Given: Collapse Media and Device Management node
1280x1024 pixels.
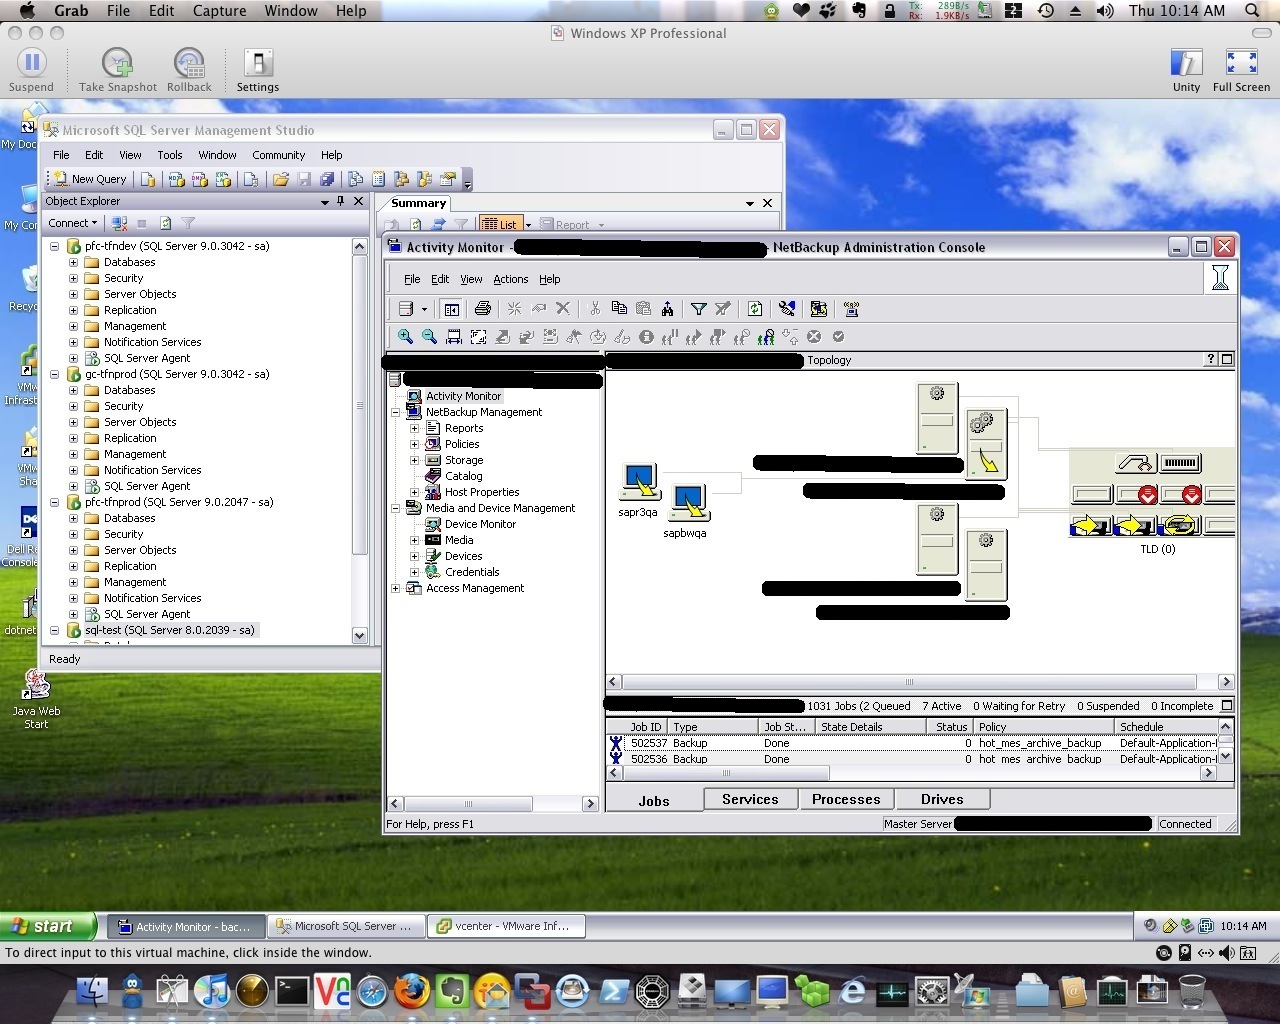Looking at the screenshot, I should [x=395, y=508].
